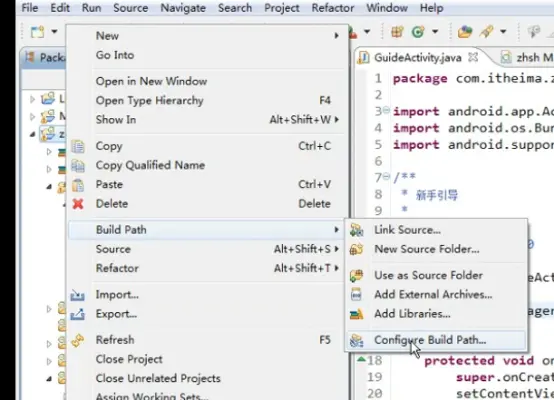Screen dimensions: 554x400
Task: Click the override marker at line 18
Action: tap(361, 359)
